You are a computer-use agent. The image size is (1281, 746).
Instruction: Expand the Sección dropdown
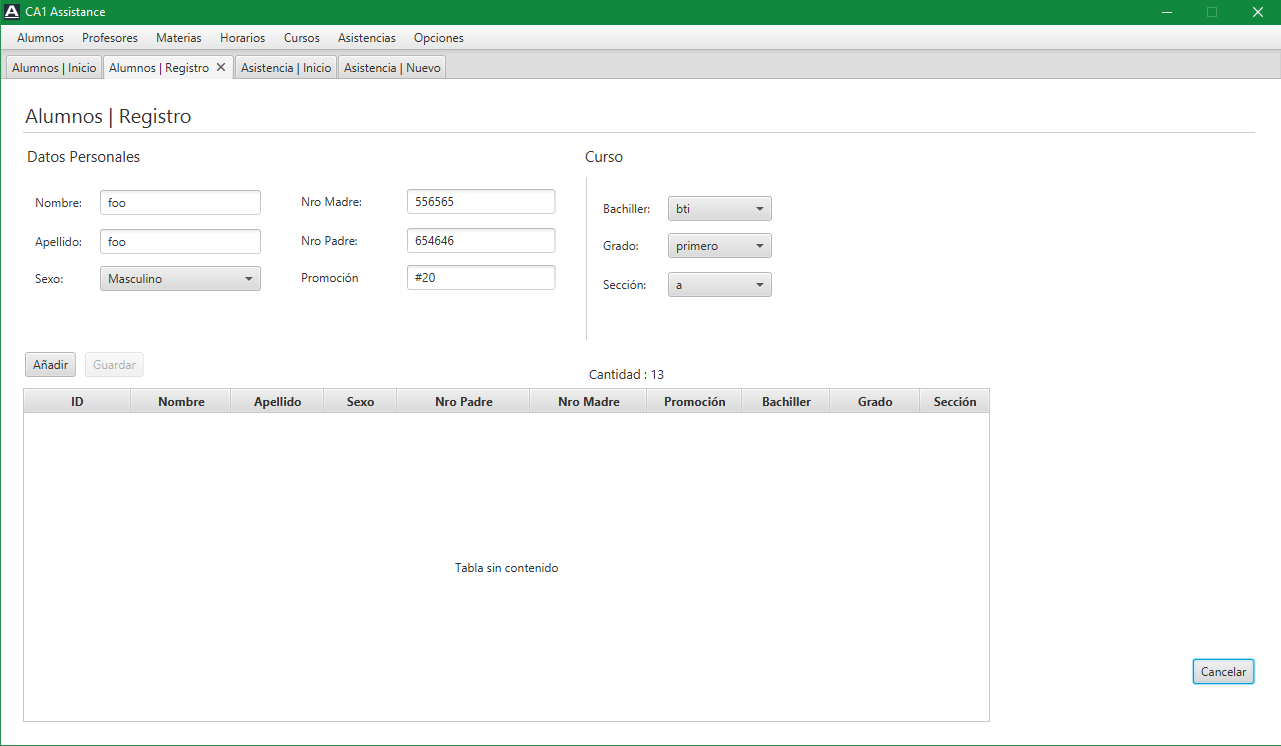(x=720, y=285)
